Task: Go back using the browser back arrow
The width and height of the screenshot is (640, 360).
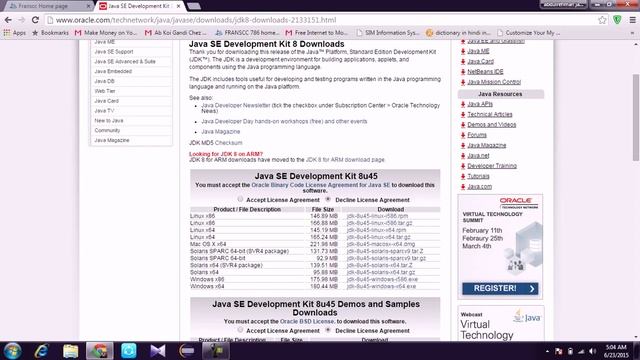Action: [x=8, y=20]
